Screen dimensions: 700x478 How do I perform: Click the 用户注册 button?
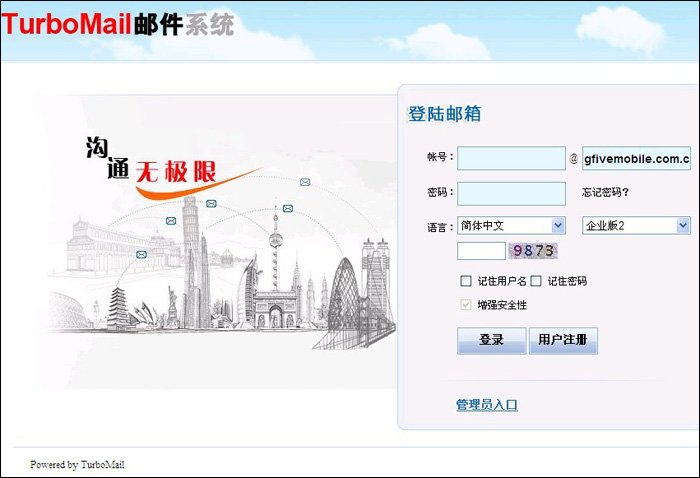[562, 340]
